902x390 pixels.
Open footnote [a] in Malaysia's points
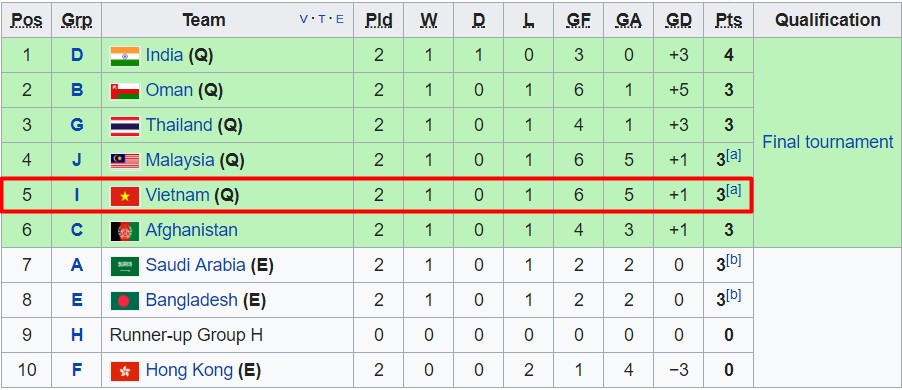(x=733, y=155)
